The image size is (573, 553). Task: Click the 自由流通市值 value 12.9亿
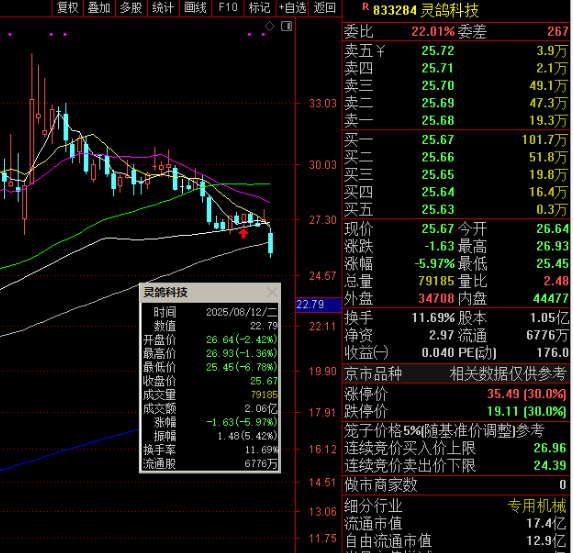pos(546,541)
